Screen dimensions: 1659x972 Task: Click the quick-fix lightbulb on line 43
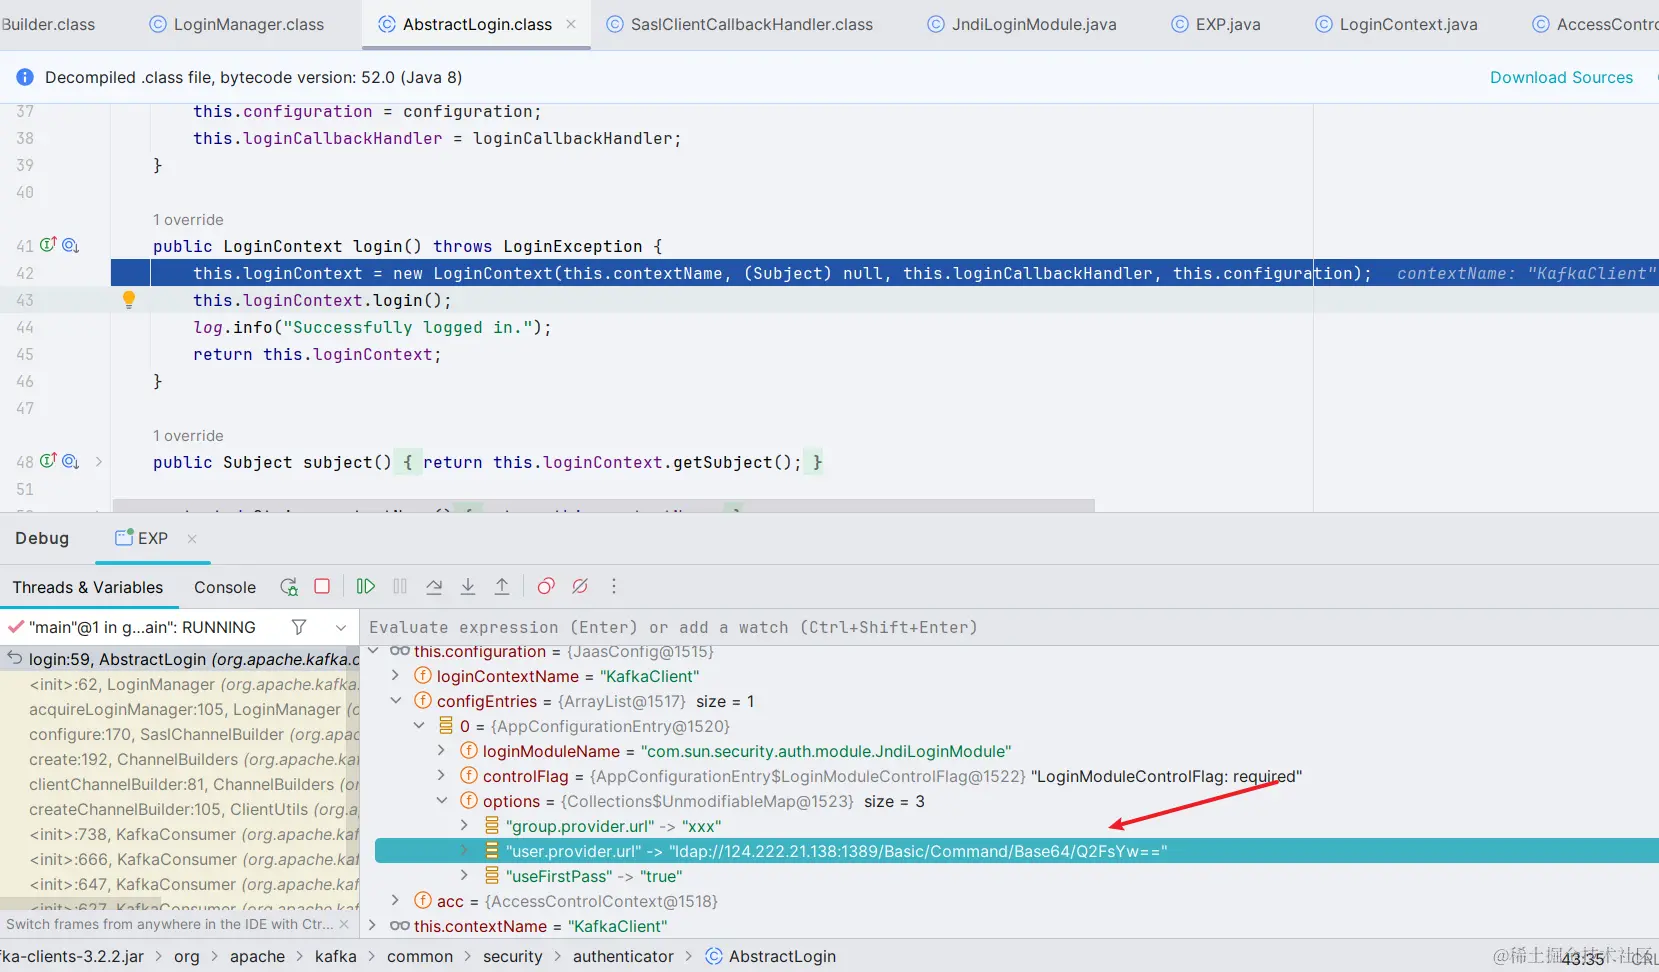coord(129,299)
